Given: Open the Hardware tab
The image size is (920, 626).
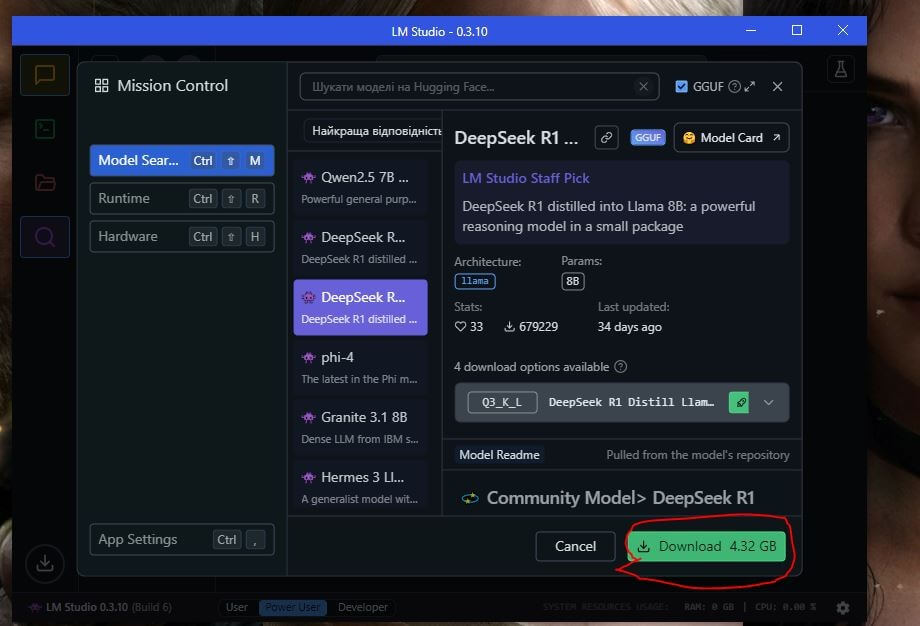Looking at the screenshot, I should click(182, 236).
